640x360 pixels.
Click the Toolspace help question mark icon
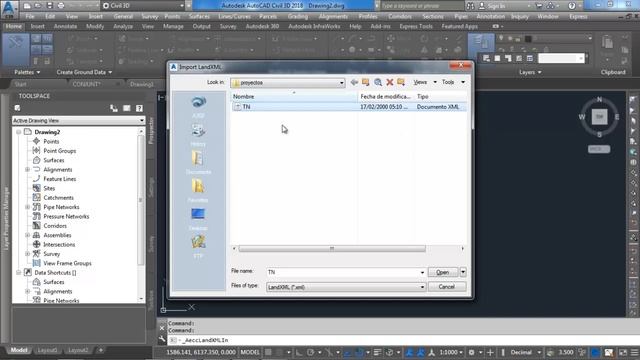(x=139, y=108)
